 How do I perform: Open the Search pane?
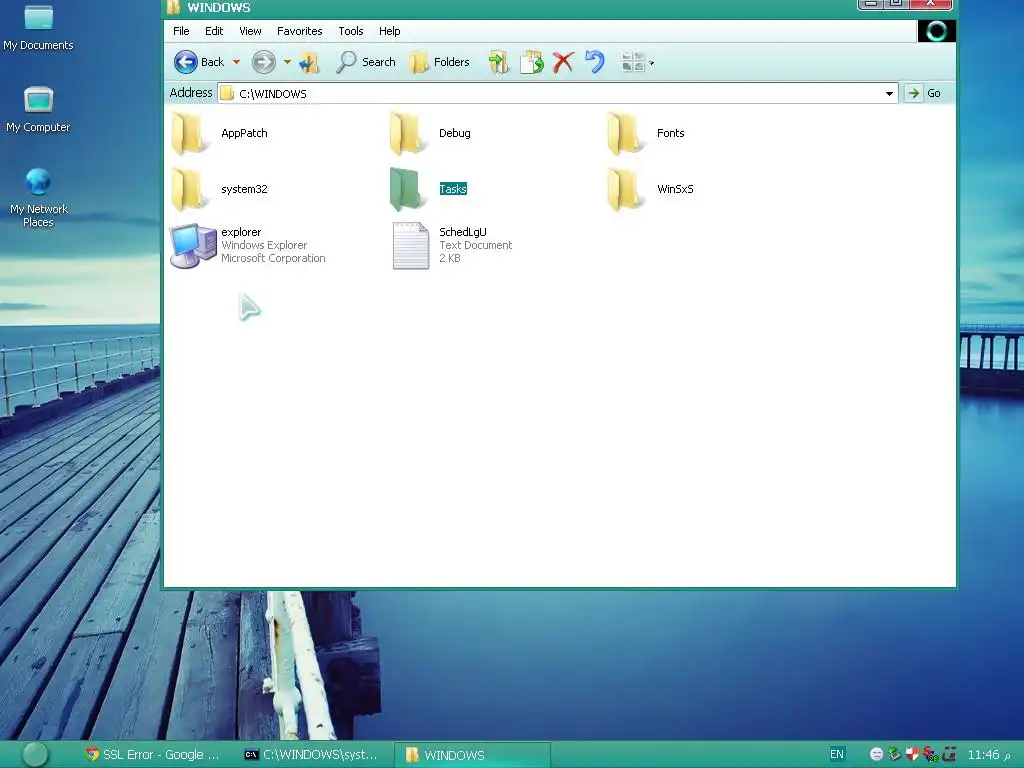tap(366, 62)
